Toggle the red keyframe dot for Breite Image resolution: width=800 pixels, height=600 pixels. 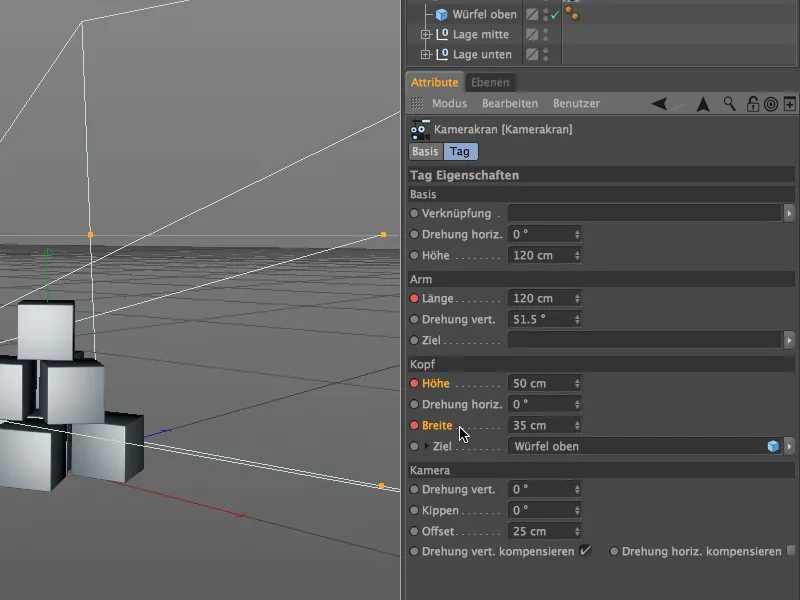(x=414, y=425)
